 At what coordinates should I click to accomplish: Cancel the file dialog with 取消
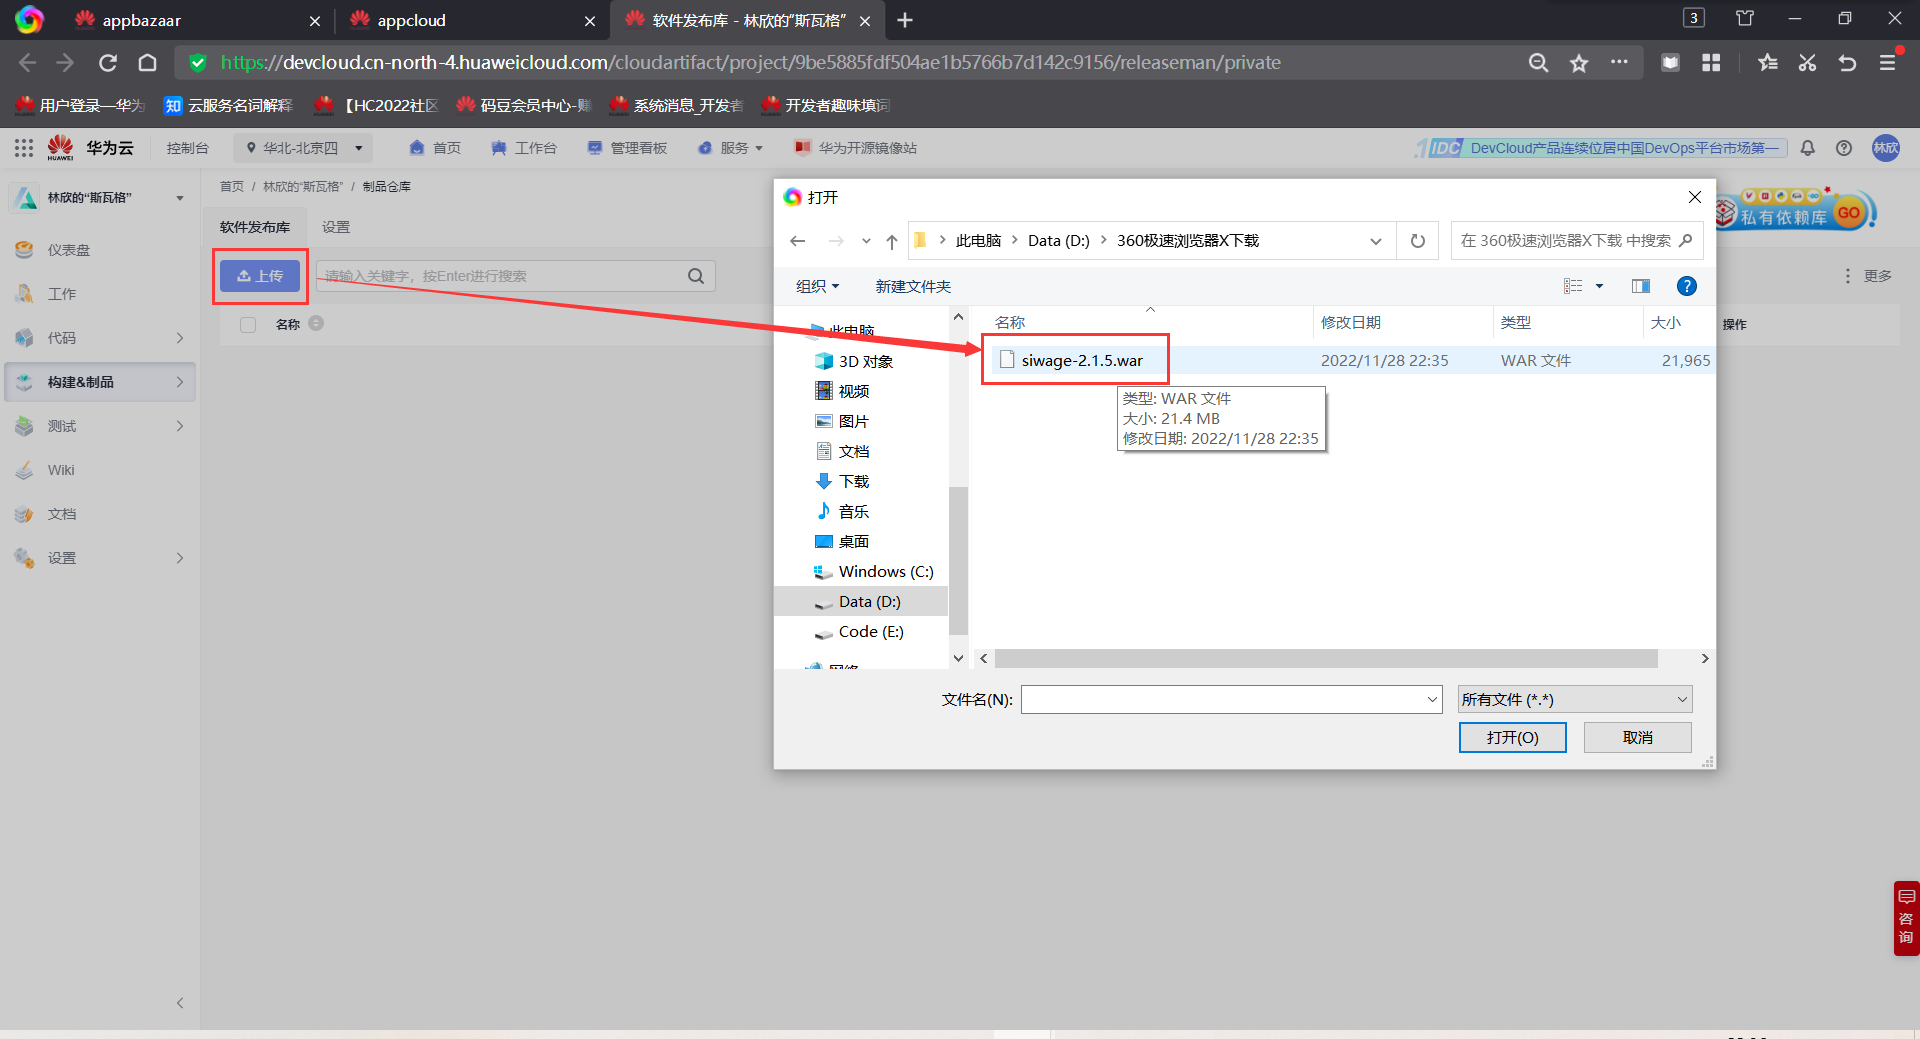[x=1637, y=737]
